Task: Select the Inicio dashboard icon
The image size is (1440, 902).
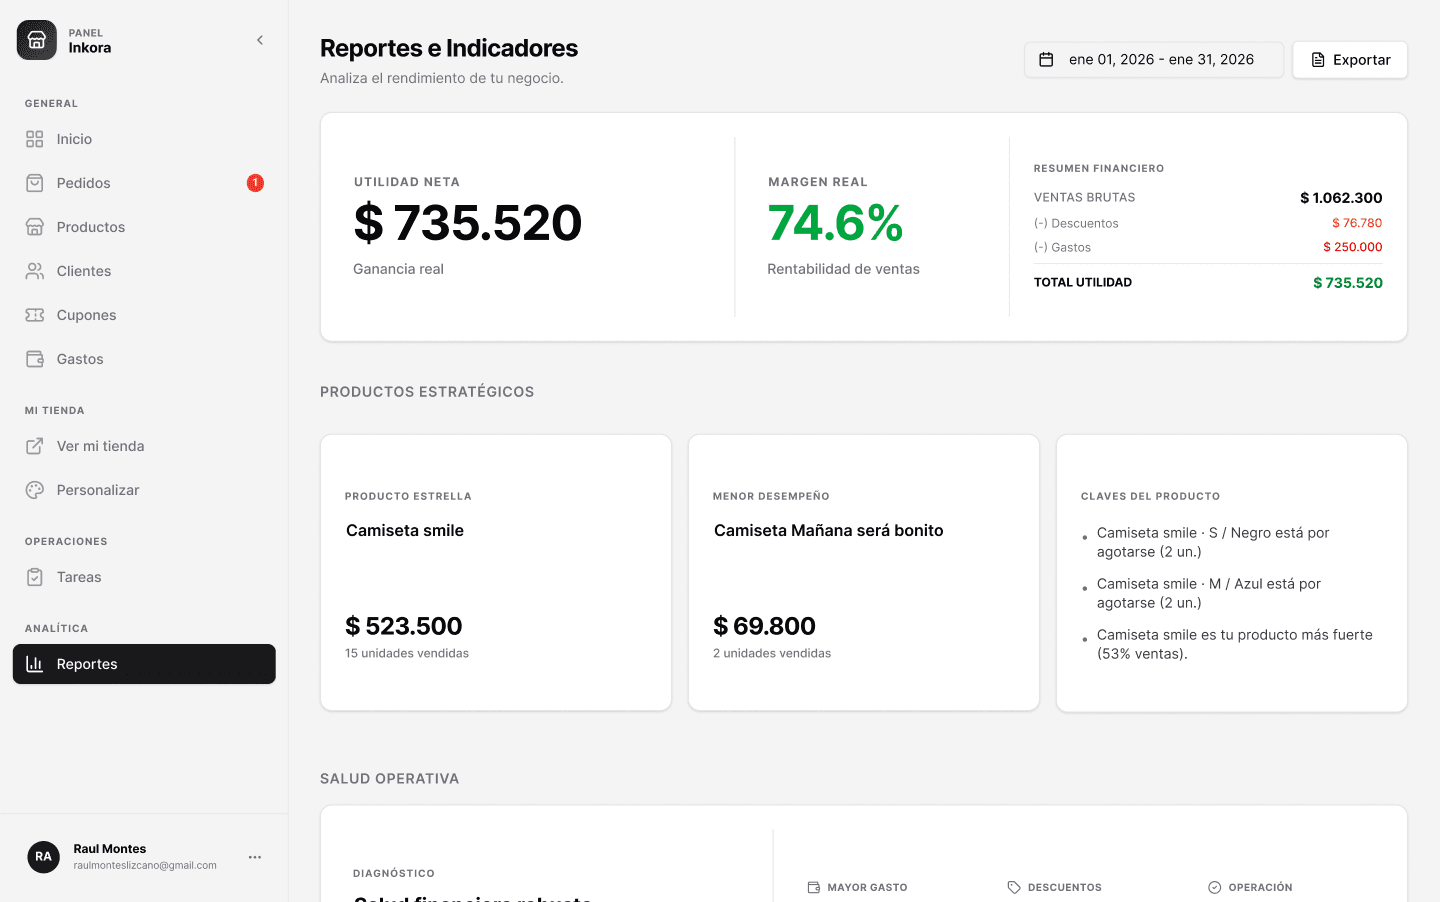Action: click(34, 138)
